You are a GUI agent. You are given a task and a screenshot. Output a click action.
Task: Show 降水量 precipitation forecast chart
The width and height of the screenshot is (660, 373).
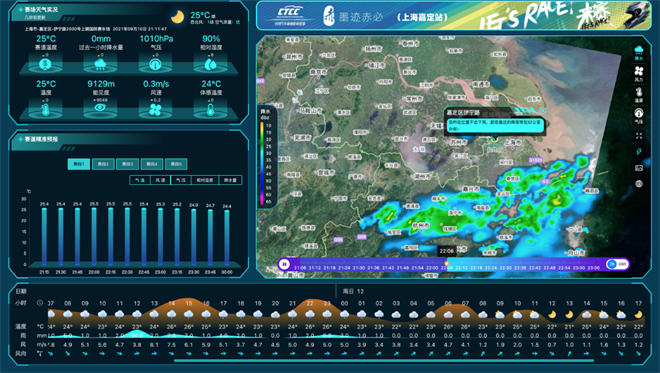(x=230, y=180)
